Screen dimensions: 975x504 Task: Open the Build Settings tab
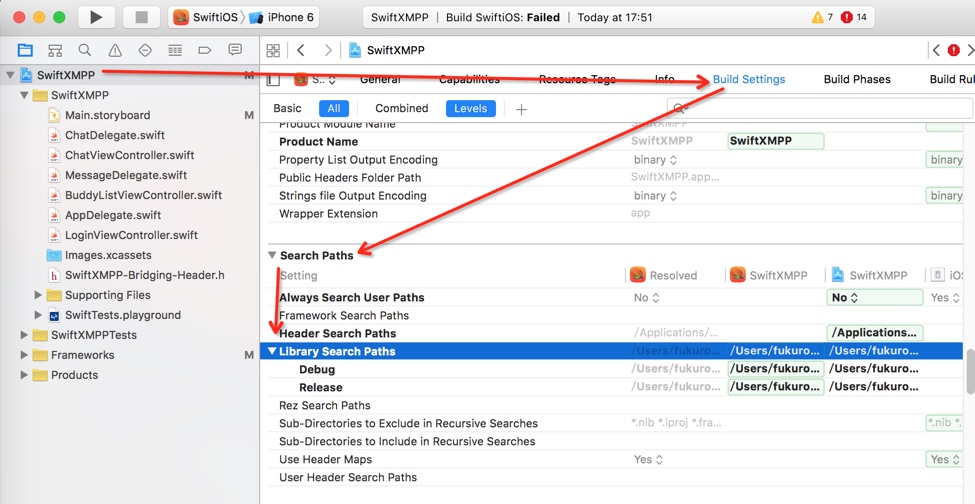(x=749, y=80)
